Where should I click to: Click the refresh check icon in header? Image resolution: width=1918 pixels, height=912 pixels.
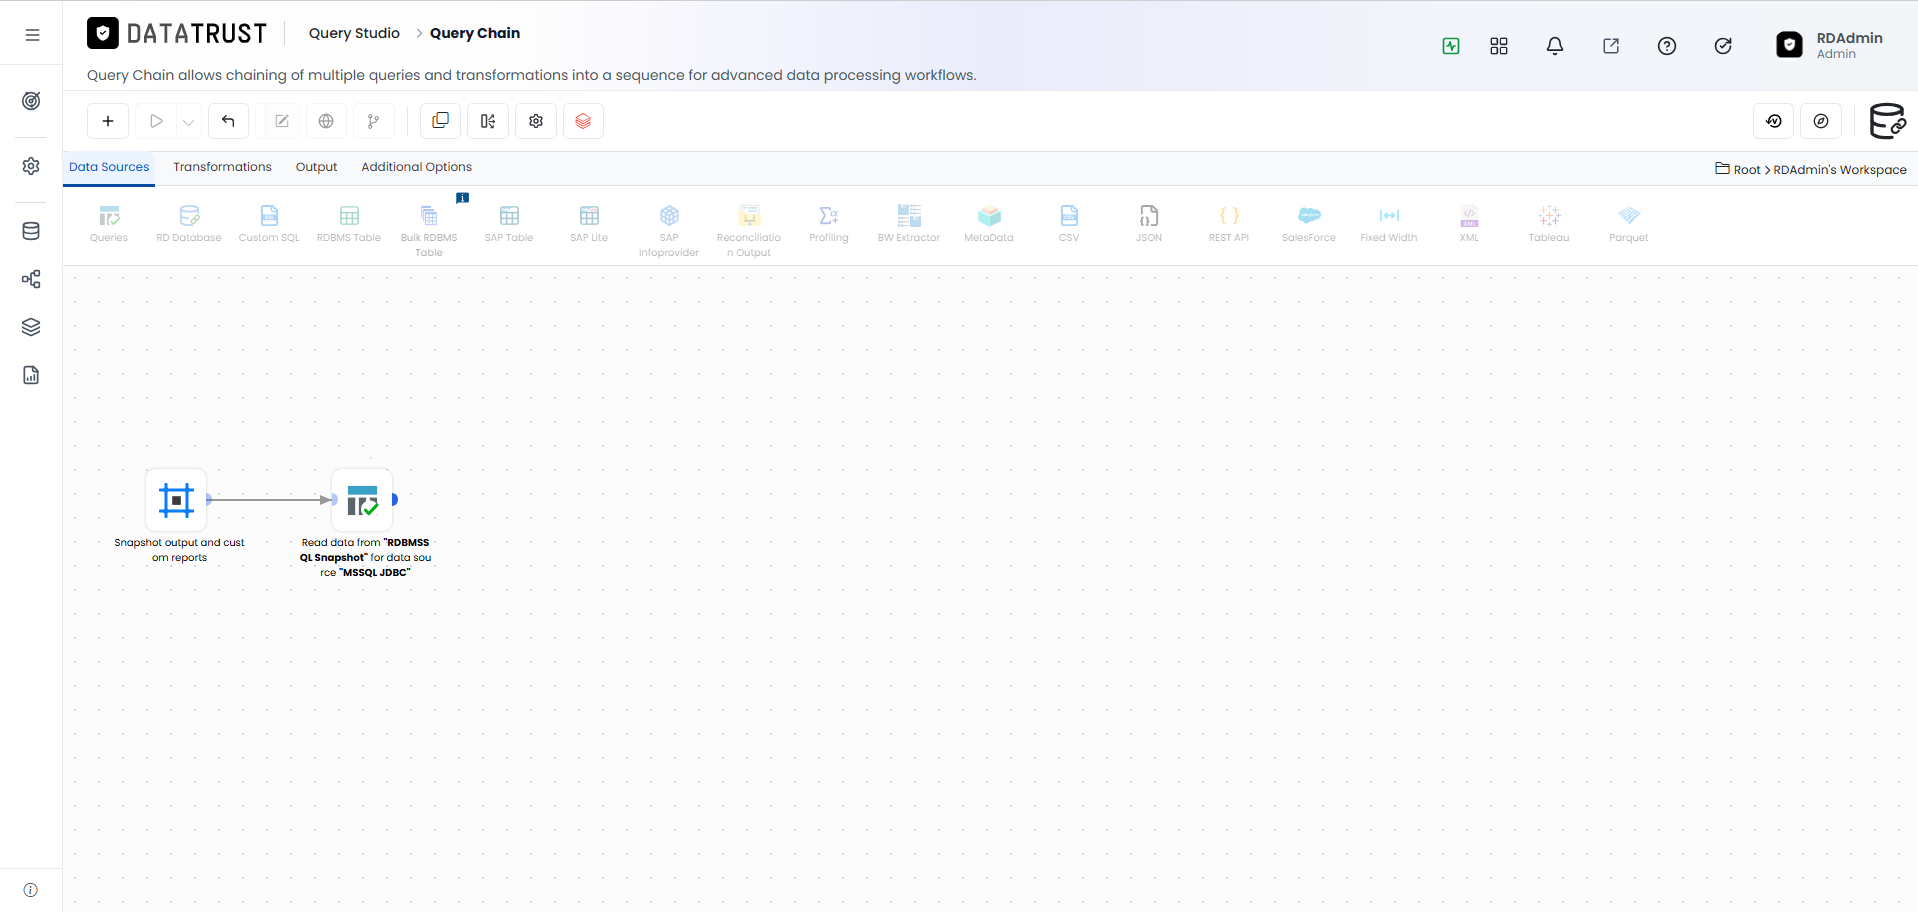(x=1723, y=46)
